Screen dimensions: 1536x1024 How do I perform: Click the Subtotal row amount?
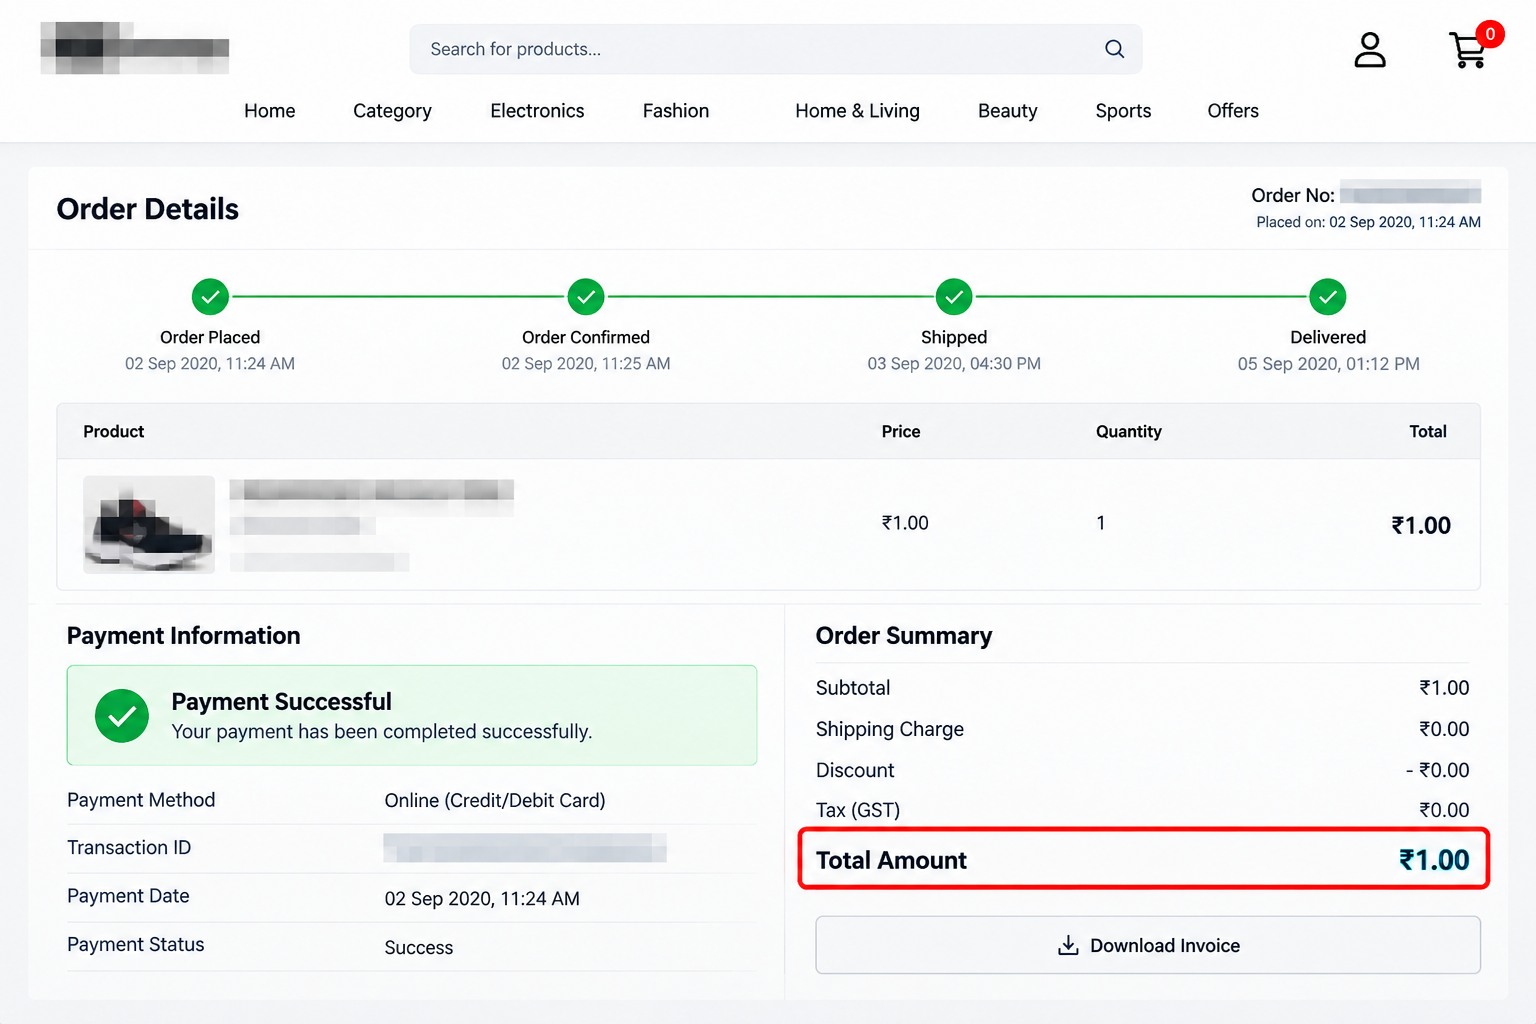[x=1444, y=688]
